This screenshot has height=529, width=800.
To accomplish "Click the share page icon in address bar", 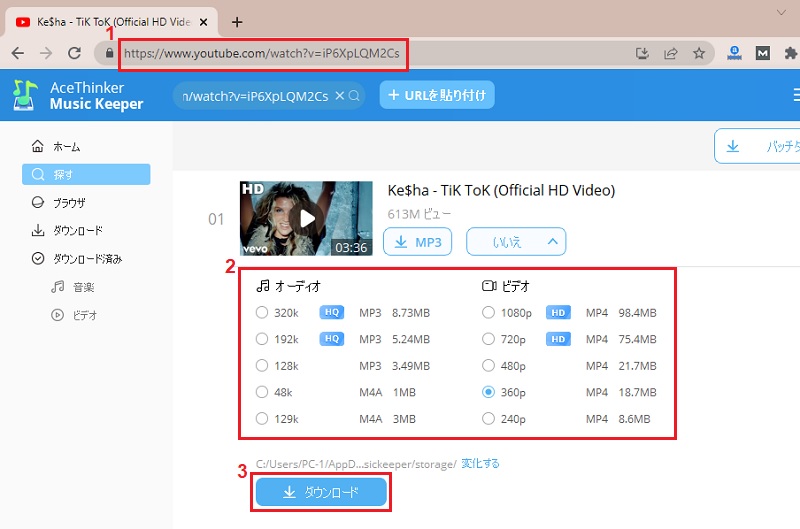I will point(671,54).
